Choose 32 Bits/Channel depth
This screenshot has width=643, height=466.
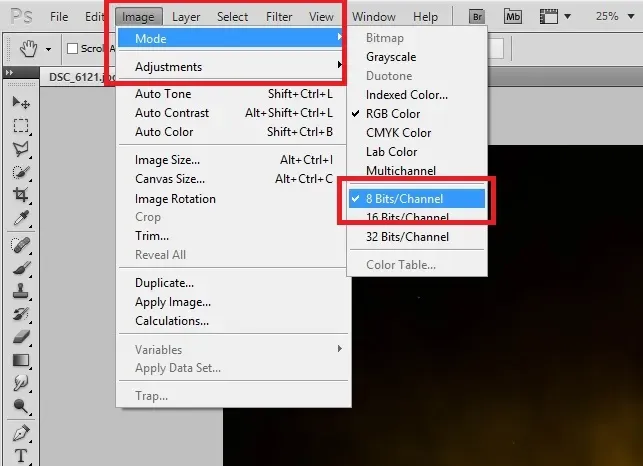[407, 237]
